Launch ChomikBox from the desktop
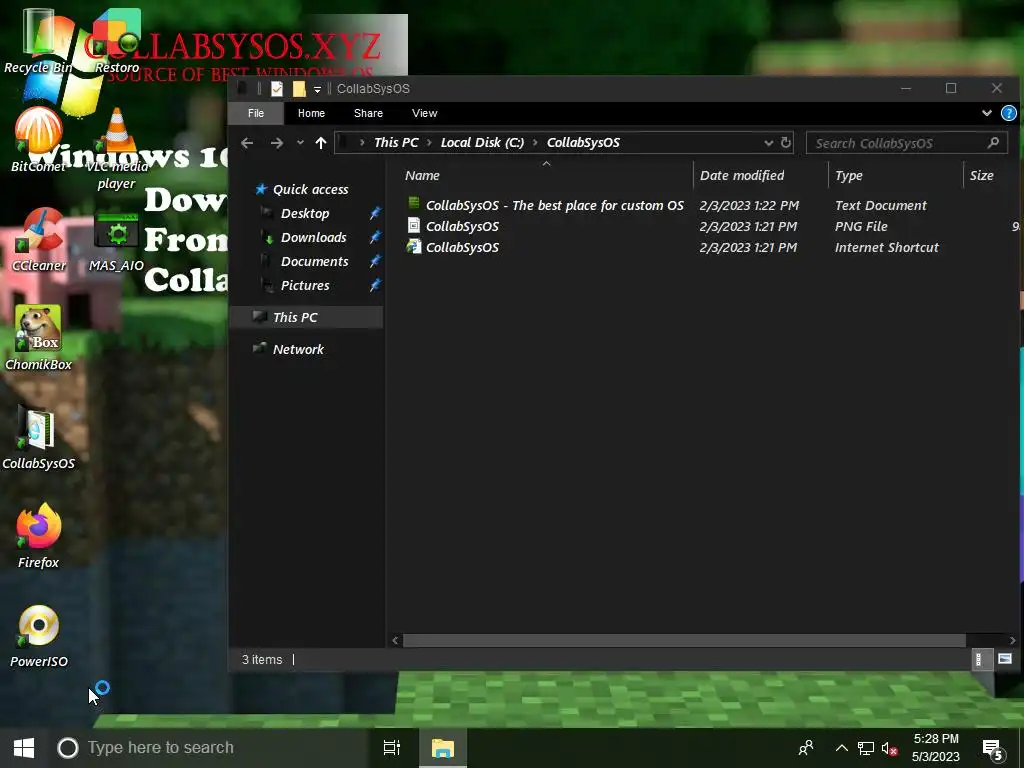Image resolution: width=1024 pixels, height=768 pixels. [x=38, y=338]
